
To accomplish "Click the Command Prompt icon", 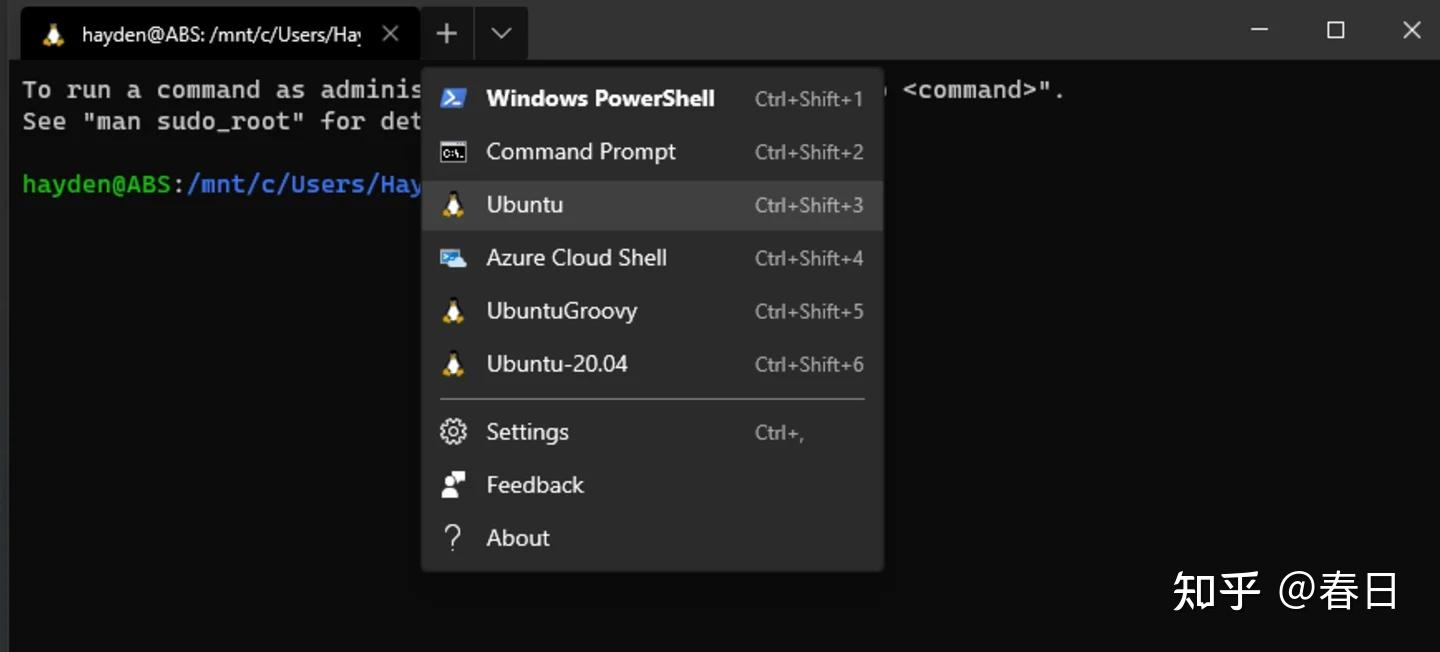I will [453, 151].
